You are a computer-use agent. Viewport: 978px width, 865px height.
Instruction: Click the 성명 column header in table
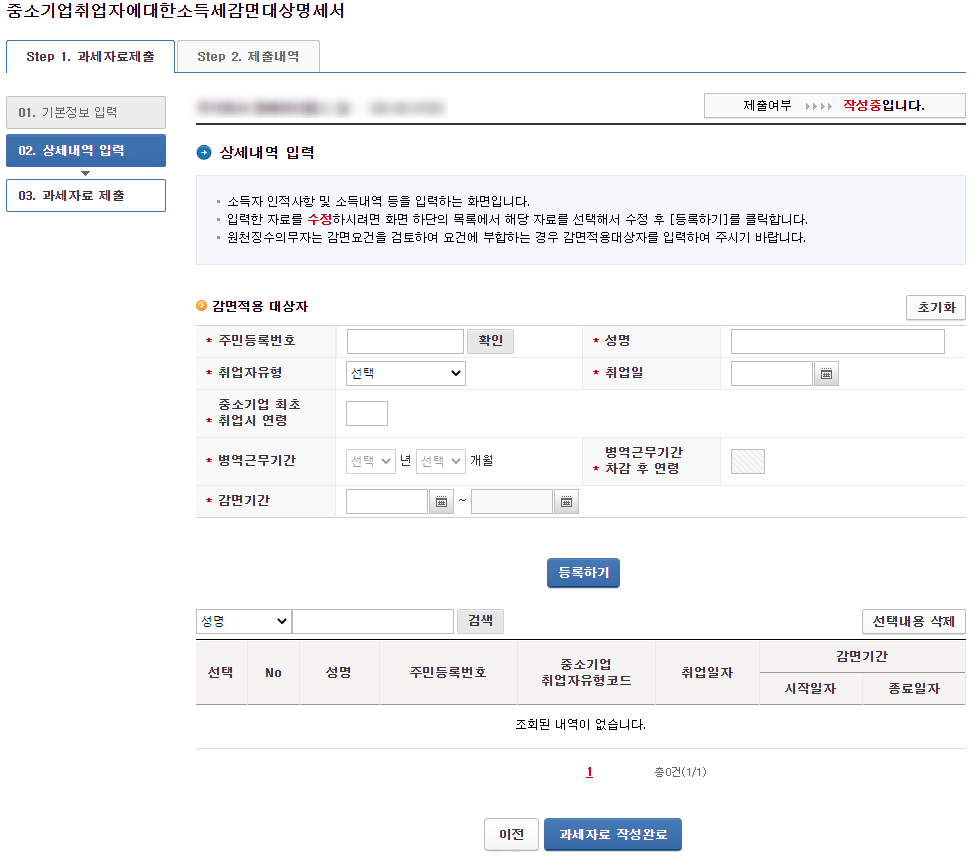pyautogui.click(x=339, y=673)
